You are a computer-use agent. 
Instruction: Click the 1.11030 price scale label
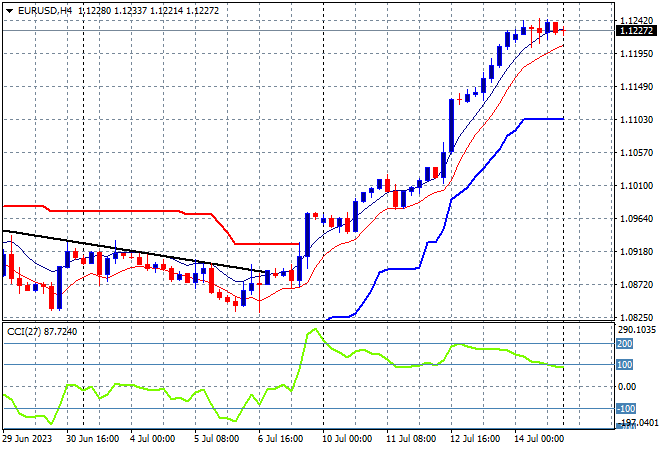pos(637,120)
